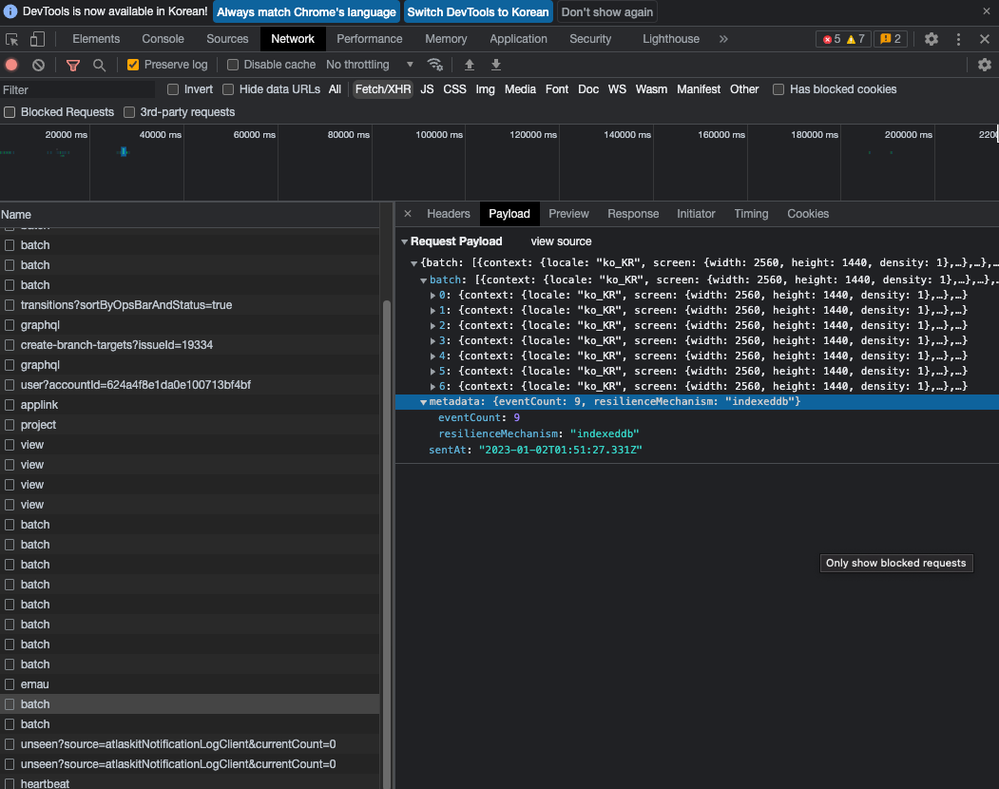
Task: Open the No throttling dropdown
Action: click(370, 65)
